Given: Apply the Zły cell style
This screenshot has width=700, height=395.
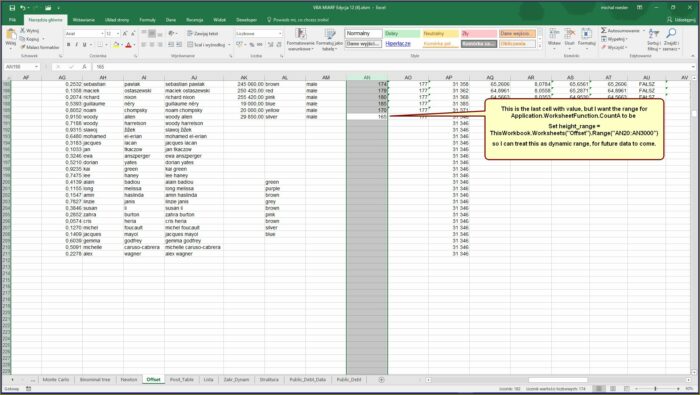Looking at the screenshot, I should [x=479, y=33].
